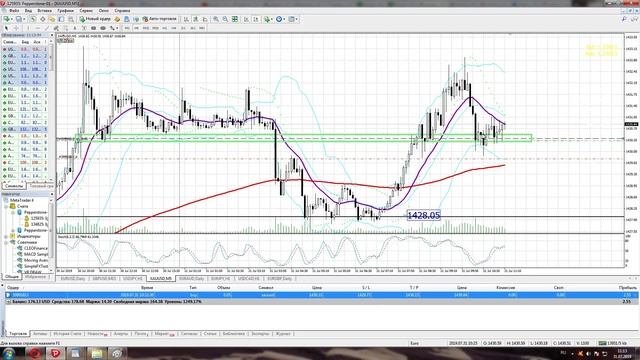The height and width of the screenshot is (360, 640).
Task: Toggle the Market Watch window icon
Action: [x=33, y=19]
